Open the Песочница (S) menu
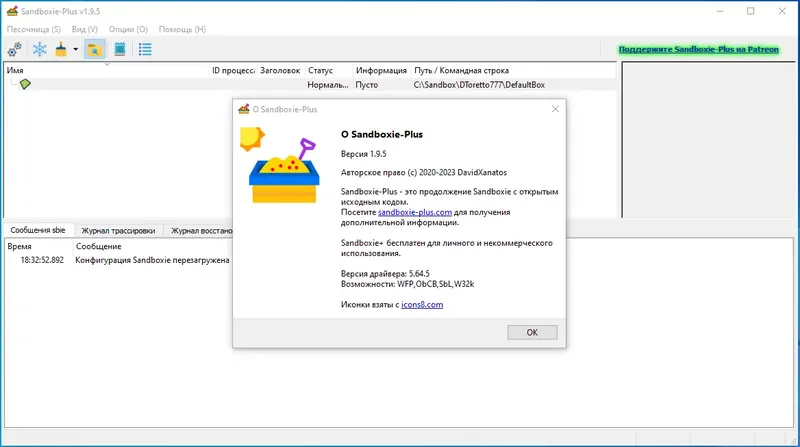Viewport: 800px width, 447px height. (34, 30)
